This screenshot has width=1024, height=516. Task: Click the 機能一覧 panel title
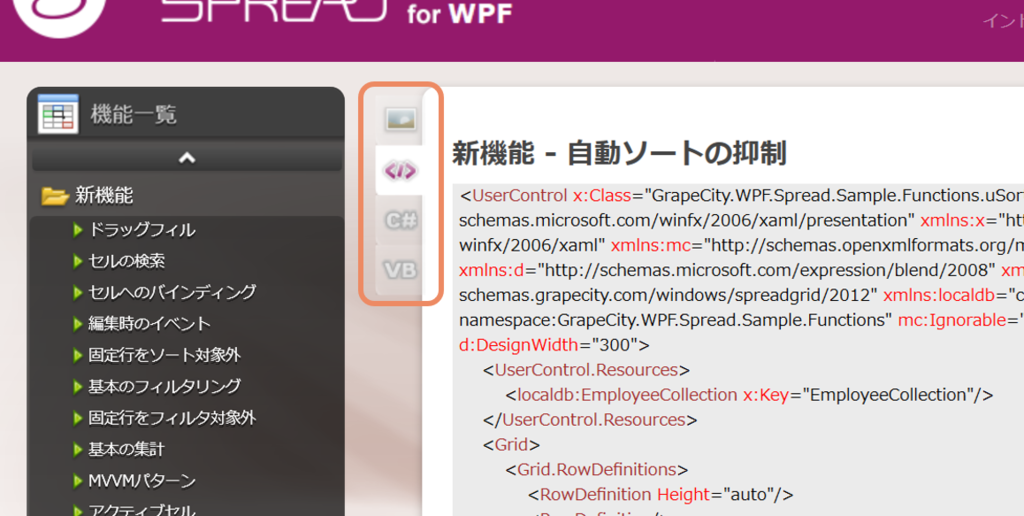point(134,115)
